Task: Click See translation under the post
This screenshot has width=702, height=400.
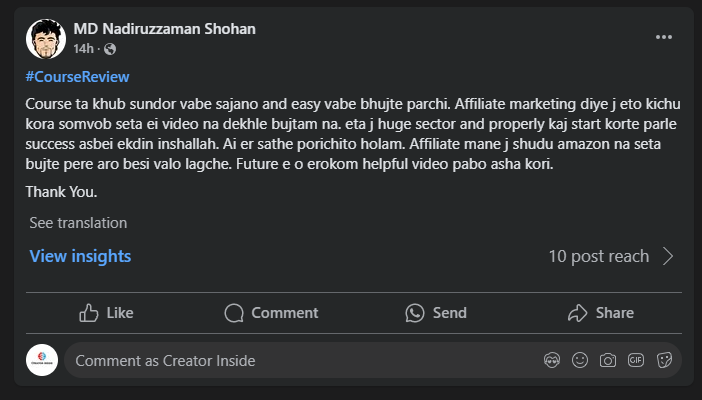Action: coord(78,223)
